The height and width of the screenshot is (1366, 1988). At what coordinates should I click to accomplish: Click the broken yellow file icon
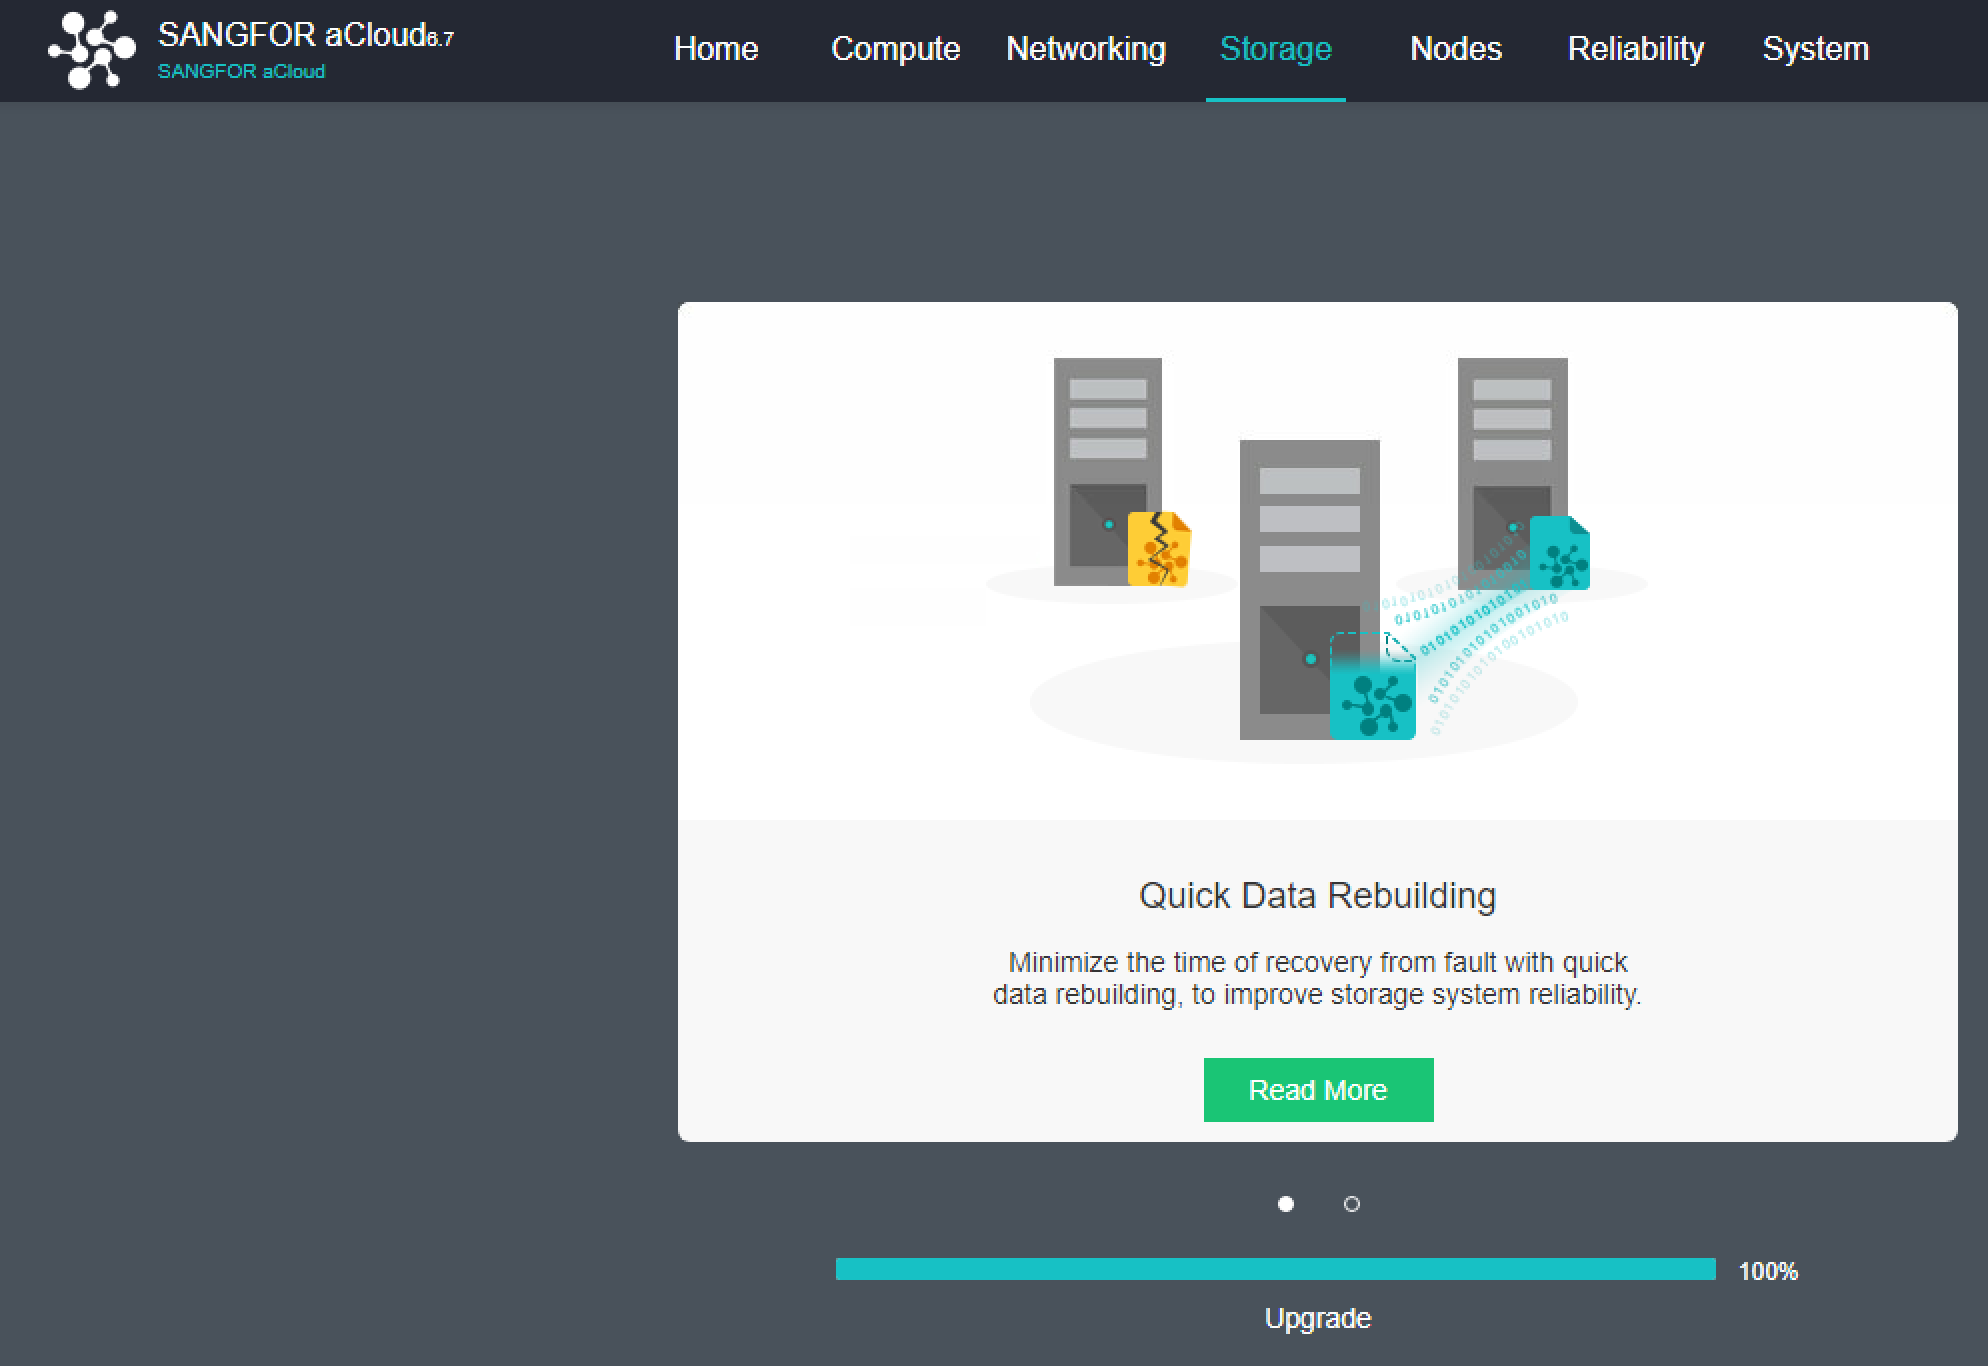click(1159, 548)
